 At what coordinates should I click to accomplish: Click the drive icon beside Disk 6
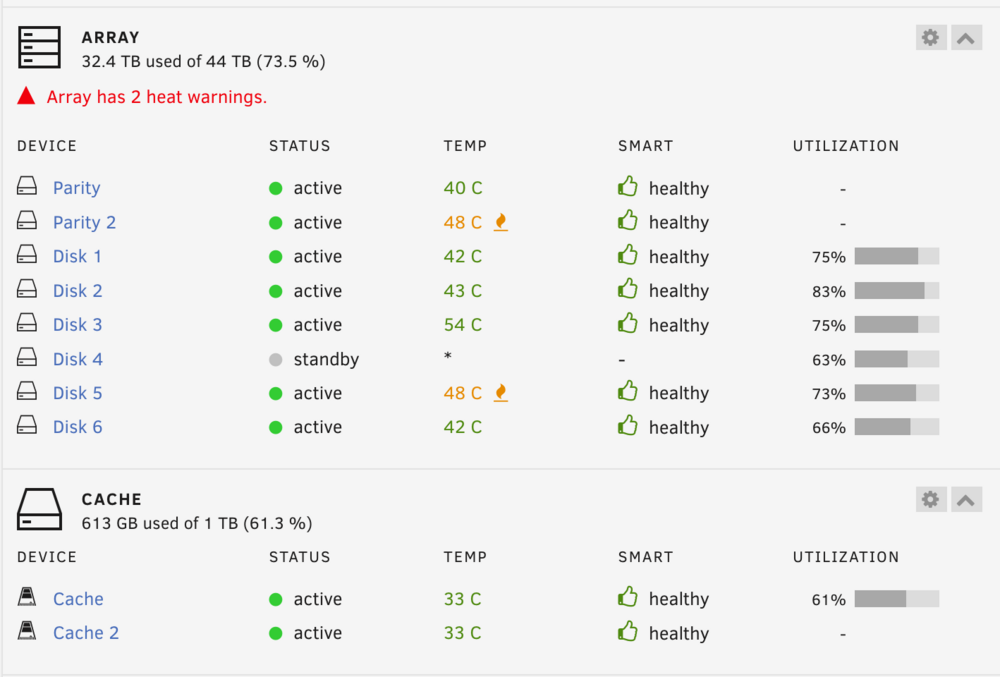(27, 425)
